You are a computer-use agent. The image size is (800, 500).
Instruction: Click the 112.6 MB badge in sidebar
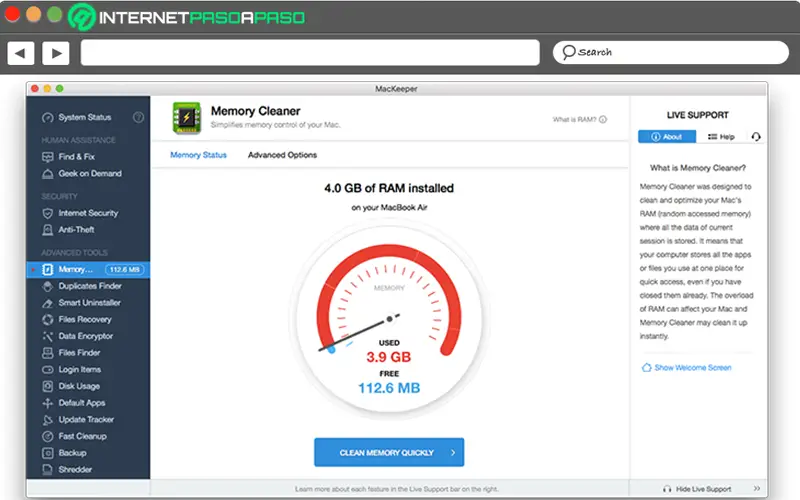coord(124,269)
